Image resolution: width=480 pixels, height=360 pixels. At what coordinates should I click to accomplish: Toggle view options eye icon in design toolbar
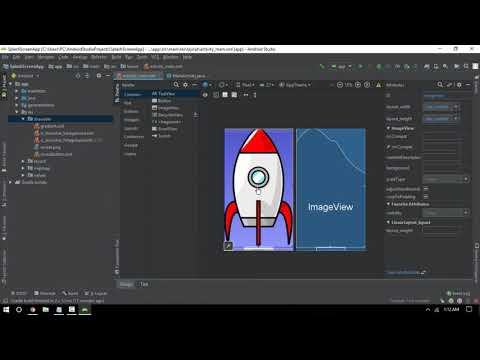coord(205,95)
